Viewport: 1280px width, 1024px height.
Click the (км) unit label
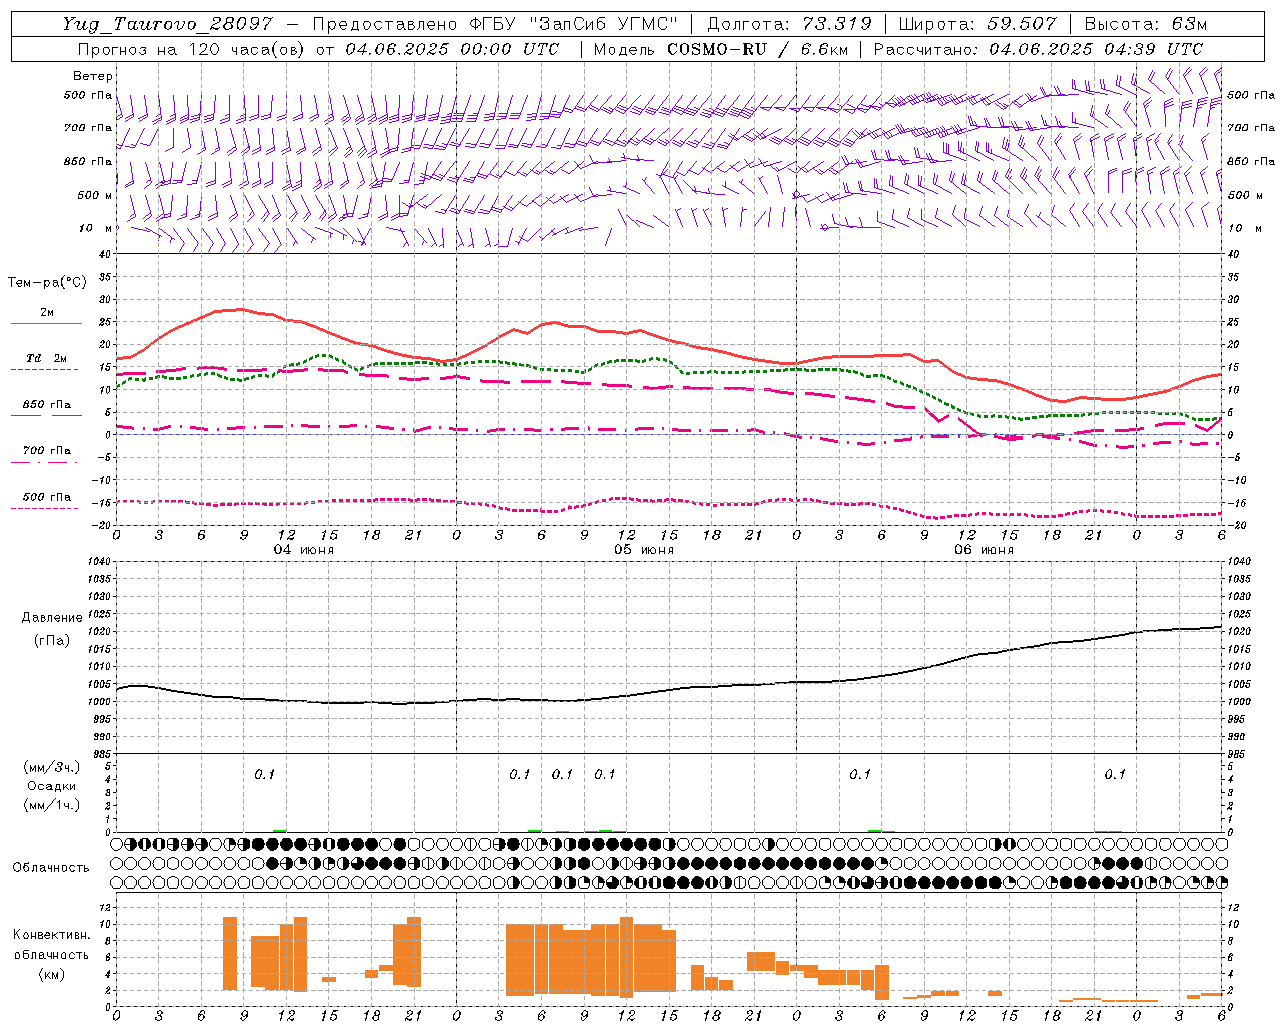[x=52, y=974]
